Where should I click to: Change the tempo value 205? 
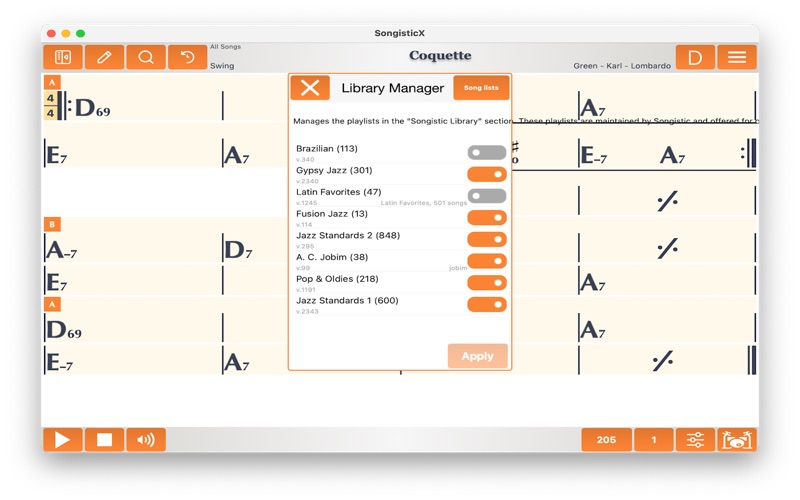coord(606,440)
